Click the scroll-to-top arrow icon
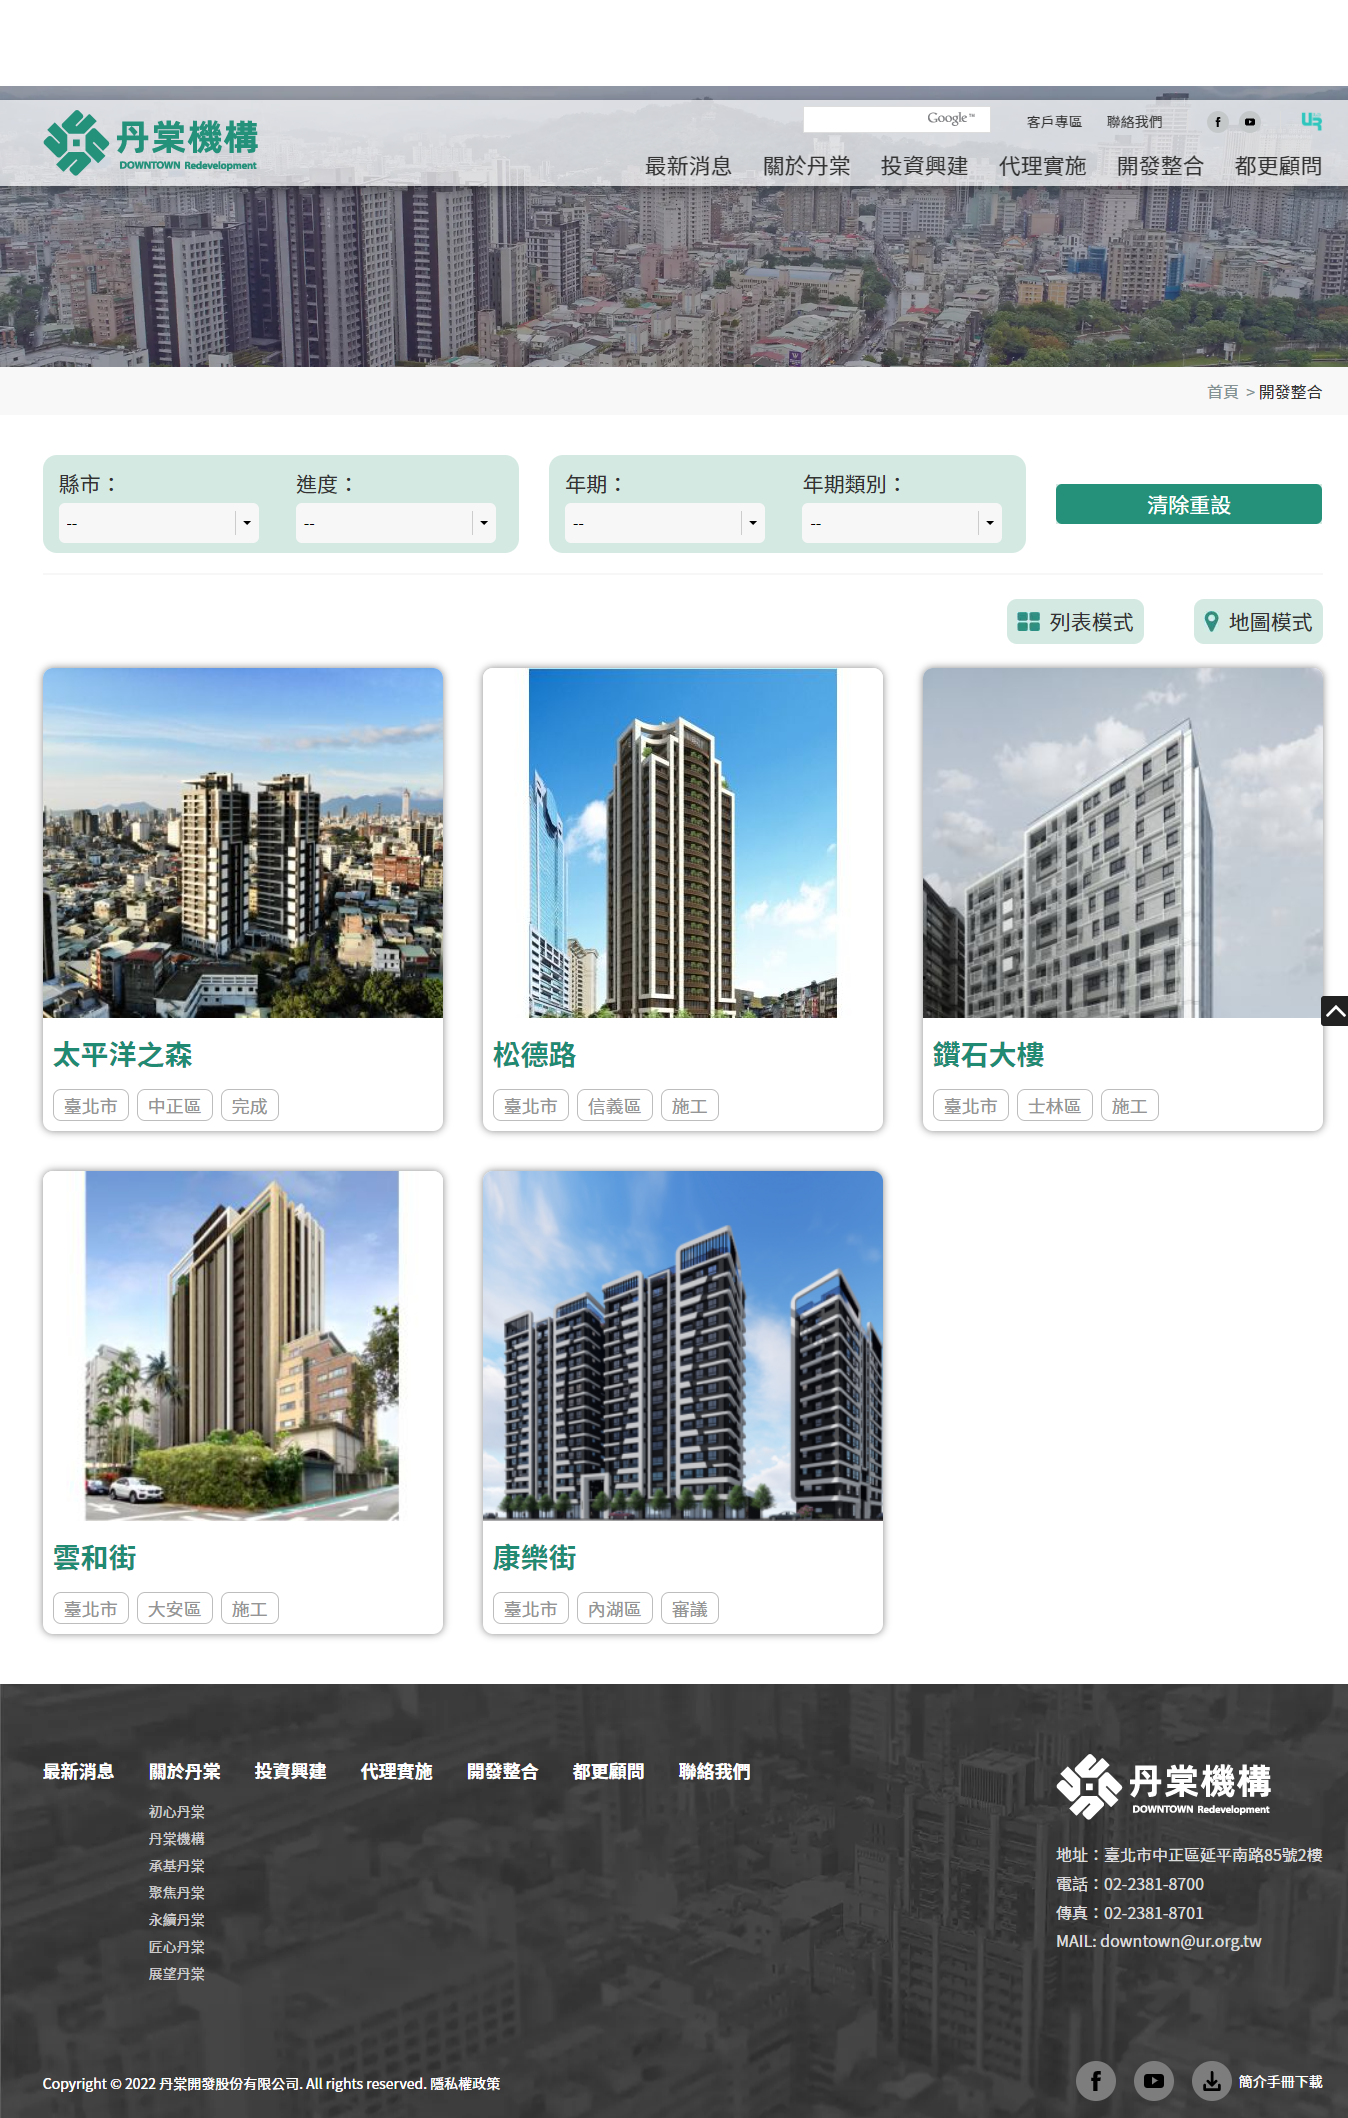This screenshot has height=2118, width=1348. (x=1334, y=1011)
